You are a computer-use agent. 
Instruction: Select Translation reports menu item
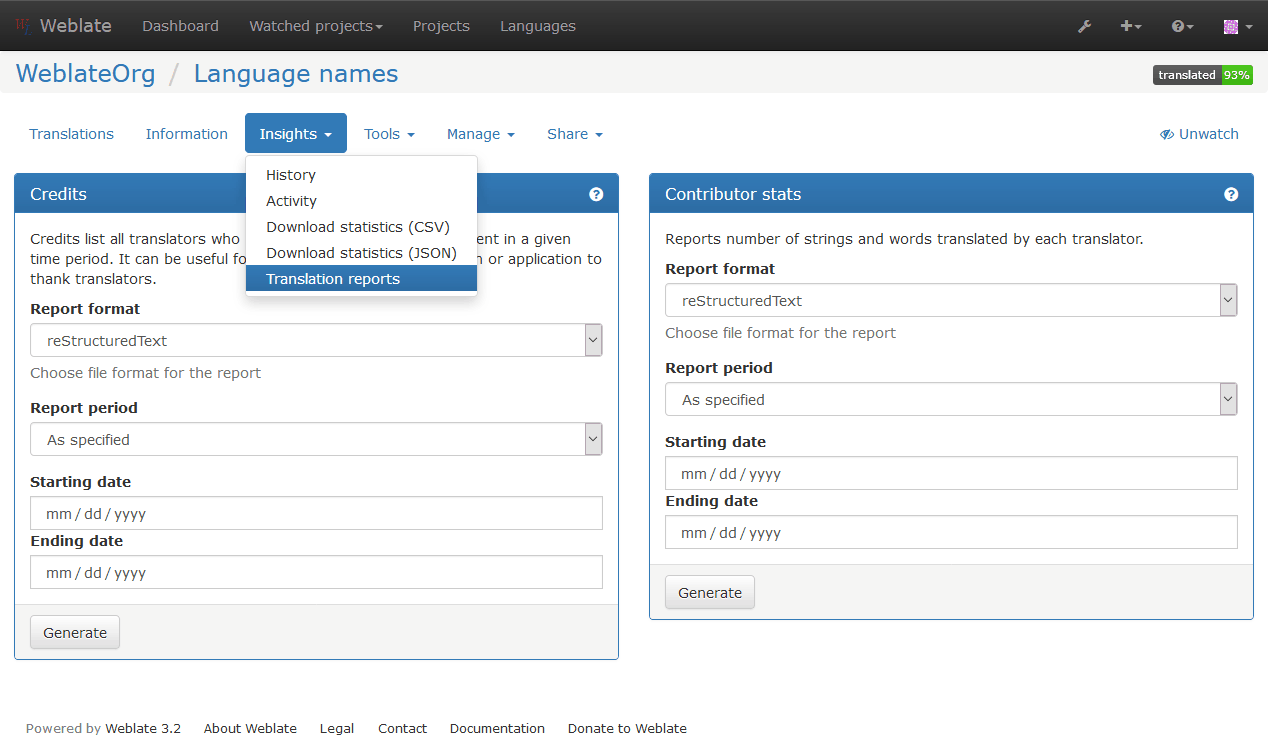coord(361,279)
